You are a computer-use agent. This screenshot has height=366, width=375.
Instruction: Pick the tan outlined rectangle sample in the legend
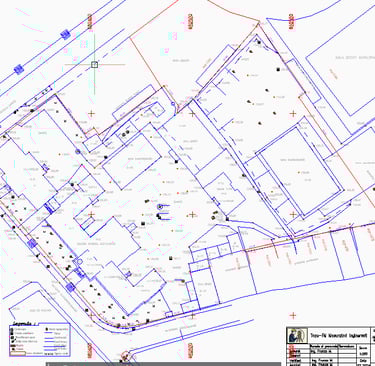tap(18, 353)
